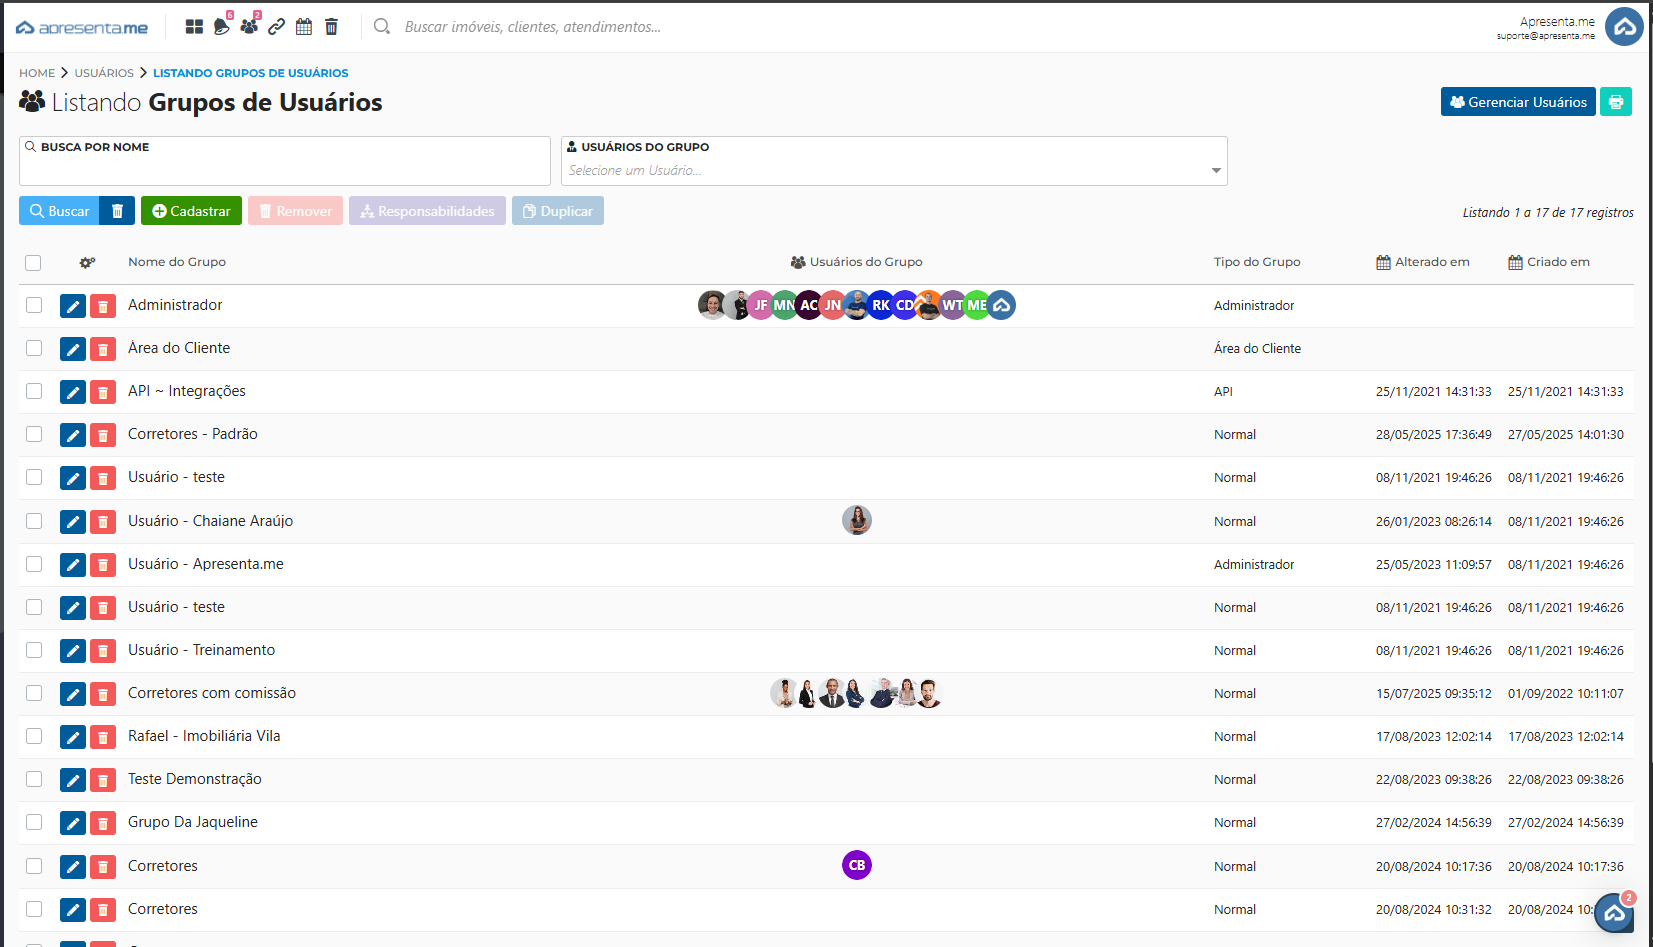
Task: Select the Corretores com comissão checkbox
Action: tap(34, 693)
